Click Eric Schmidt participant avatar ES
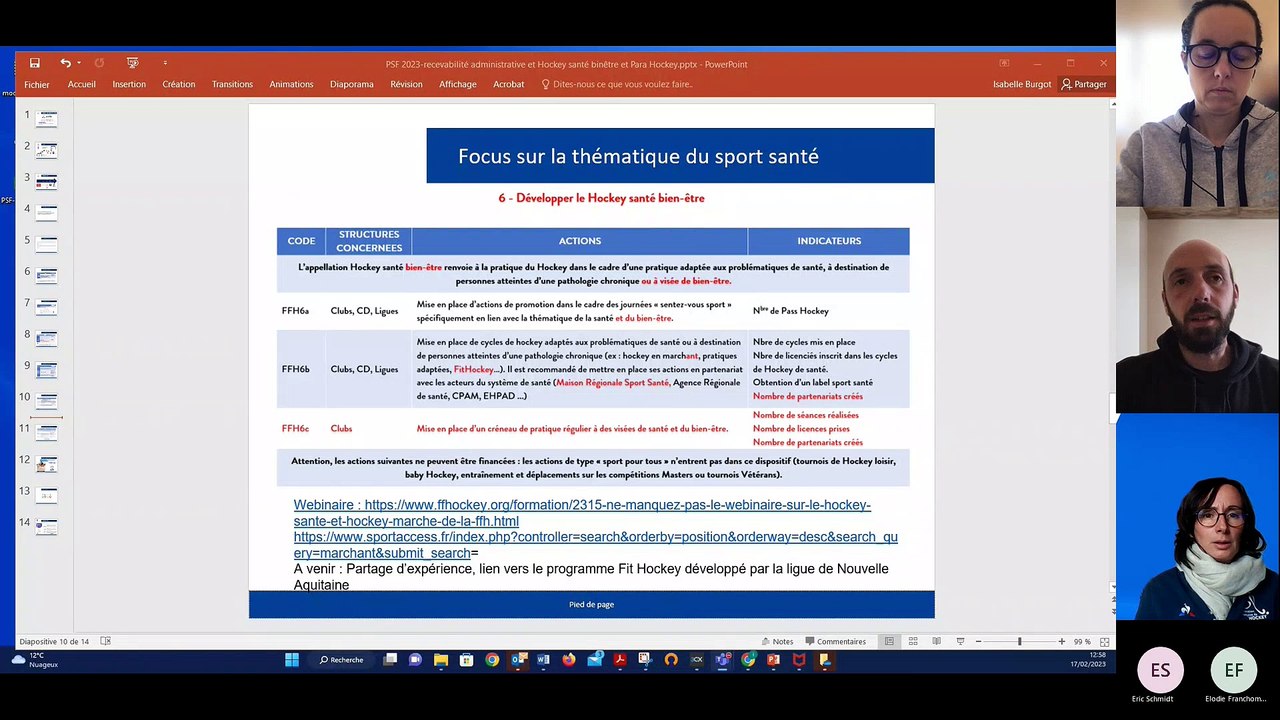 coord(1160,670)
